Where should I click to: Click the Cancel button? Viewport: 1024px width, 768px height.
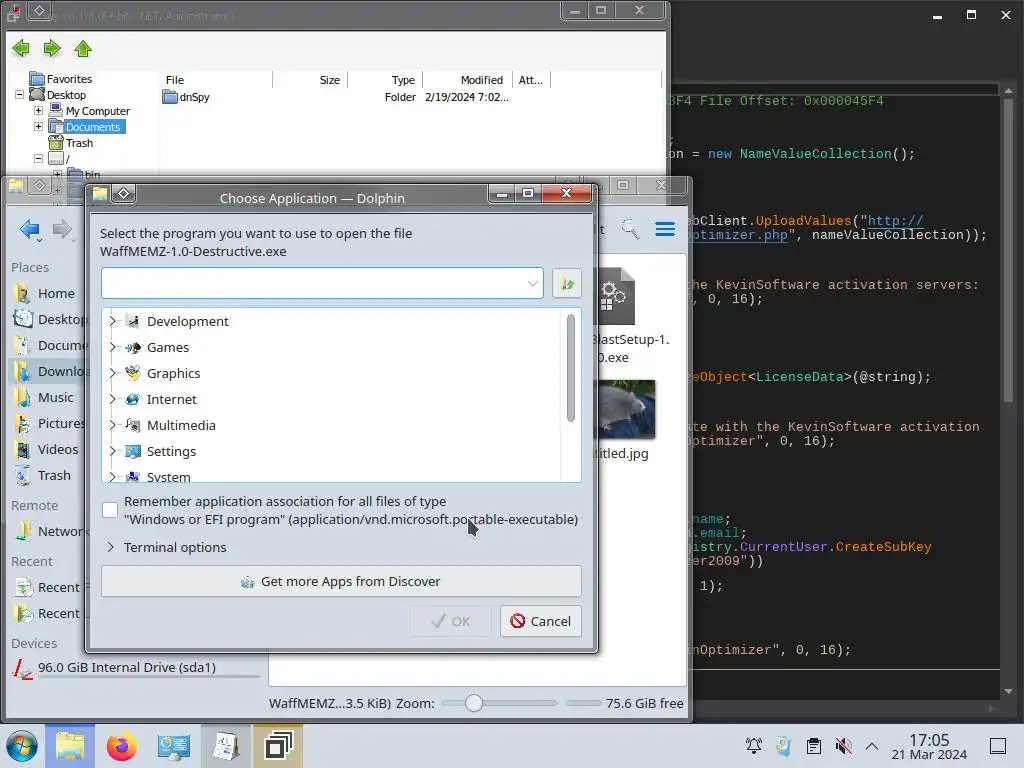(541, 621)
